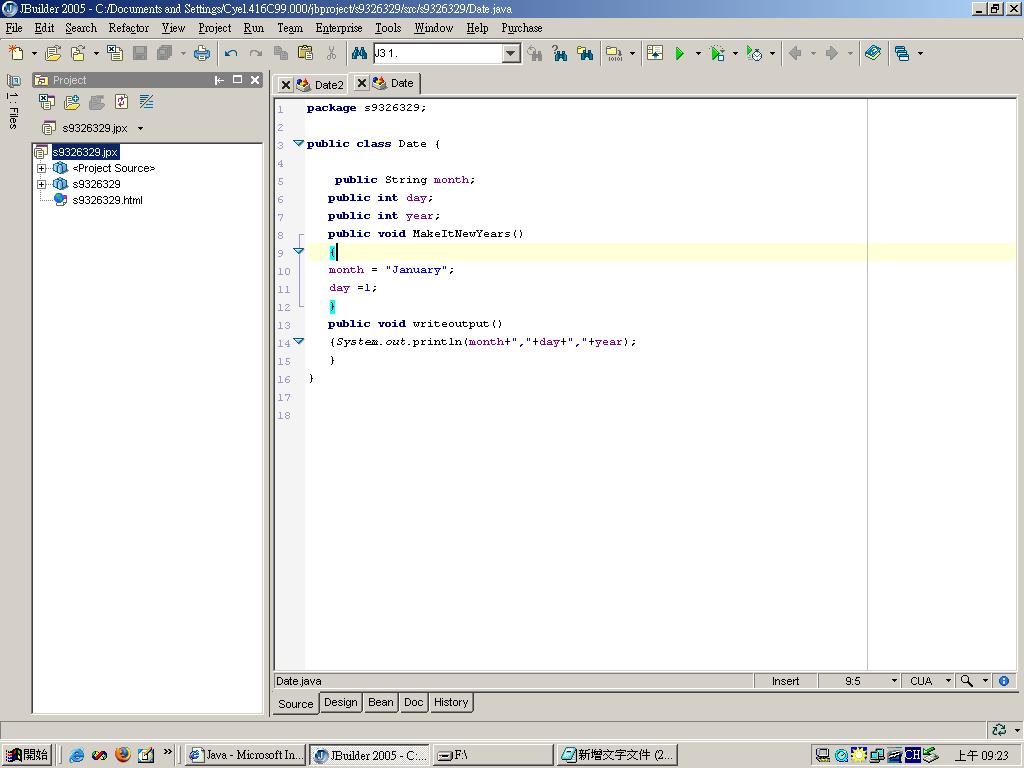Click the Debug project icon

pyautogui.click(x=717, y=53)
